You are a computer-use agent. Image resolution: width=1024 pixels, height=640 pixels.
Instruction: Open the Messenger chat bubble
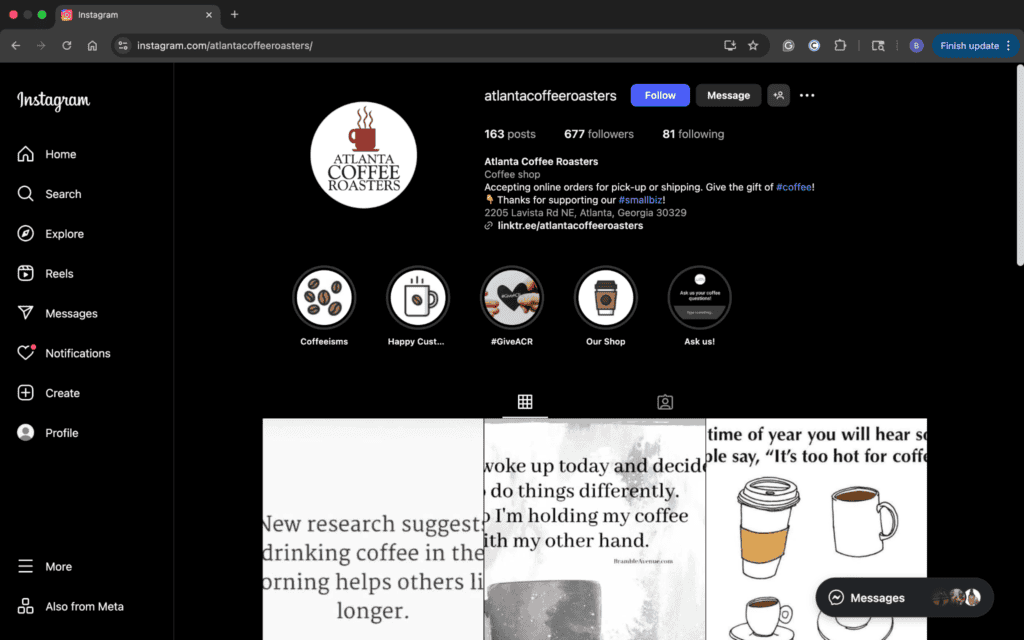click(834, 597)
